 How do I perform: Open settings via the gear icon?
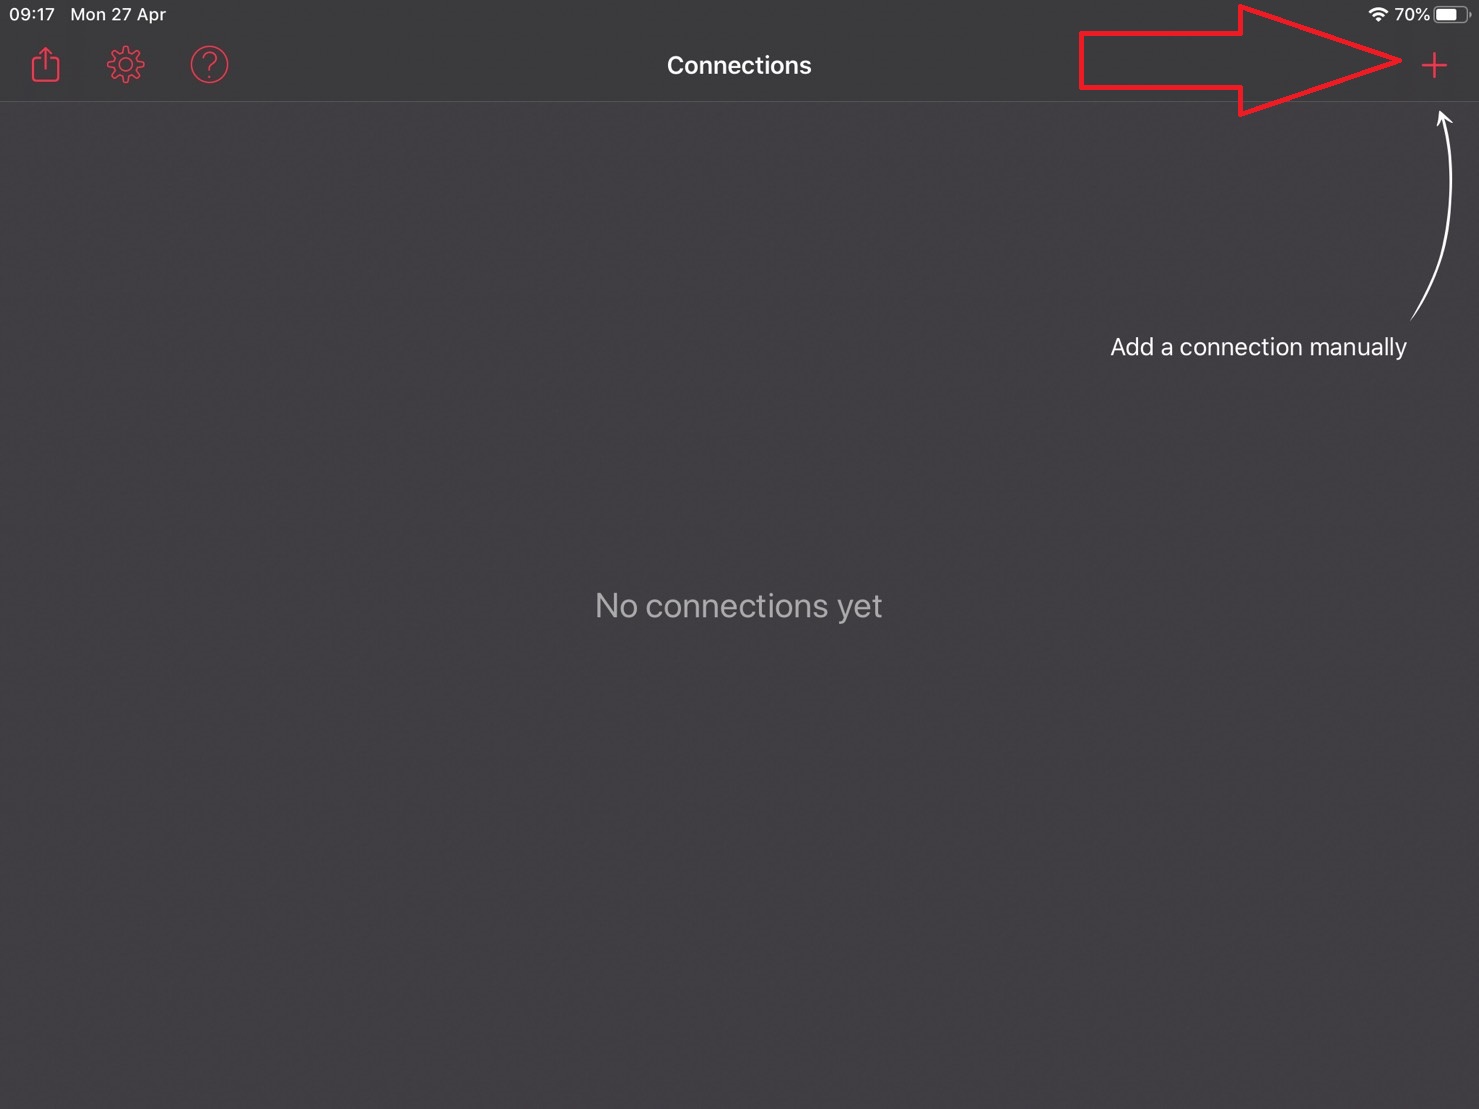[126, 65]
